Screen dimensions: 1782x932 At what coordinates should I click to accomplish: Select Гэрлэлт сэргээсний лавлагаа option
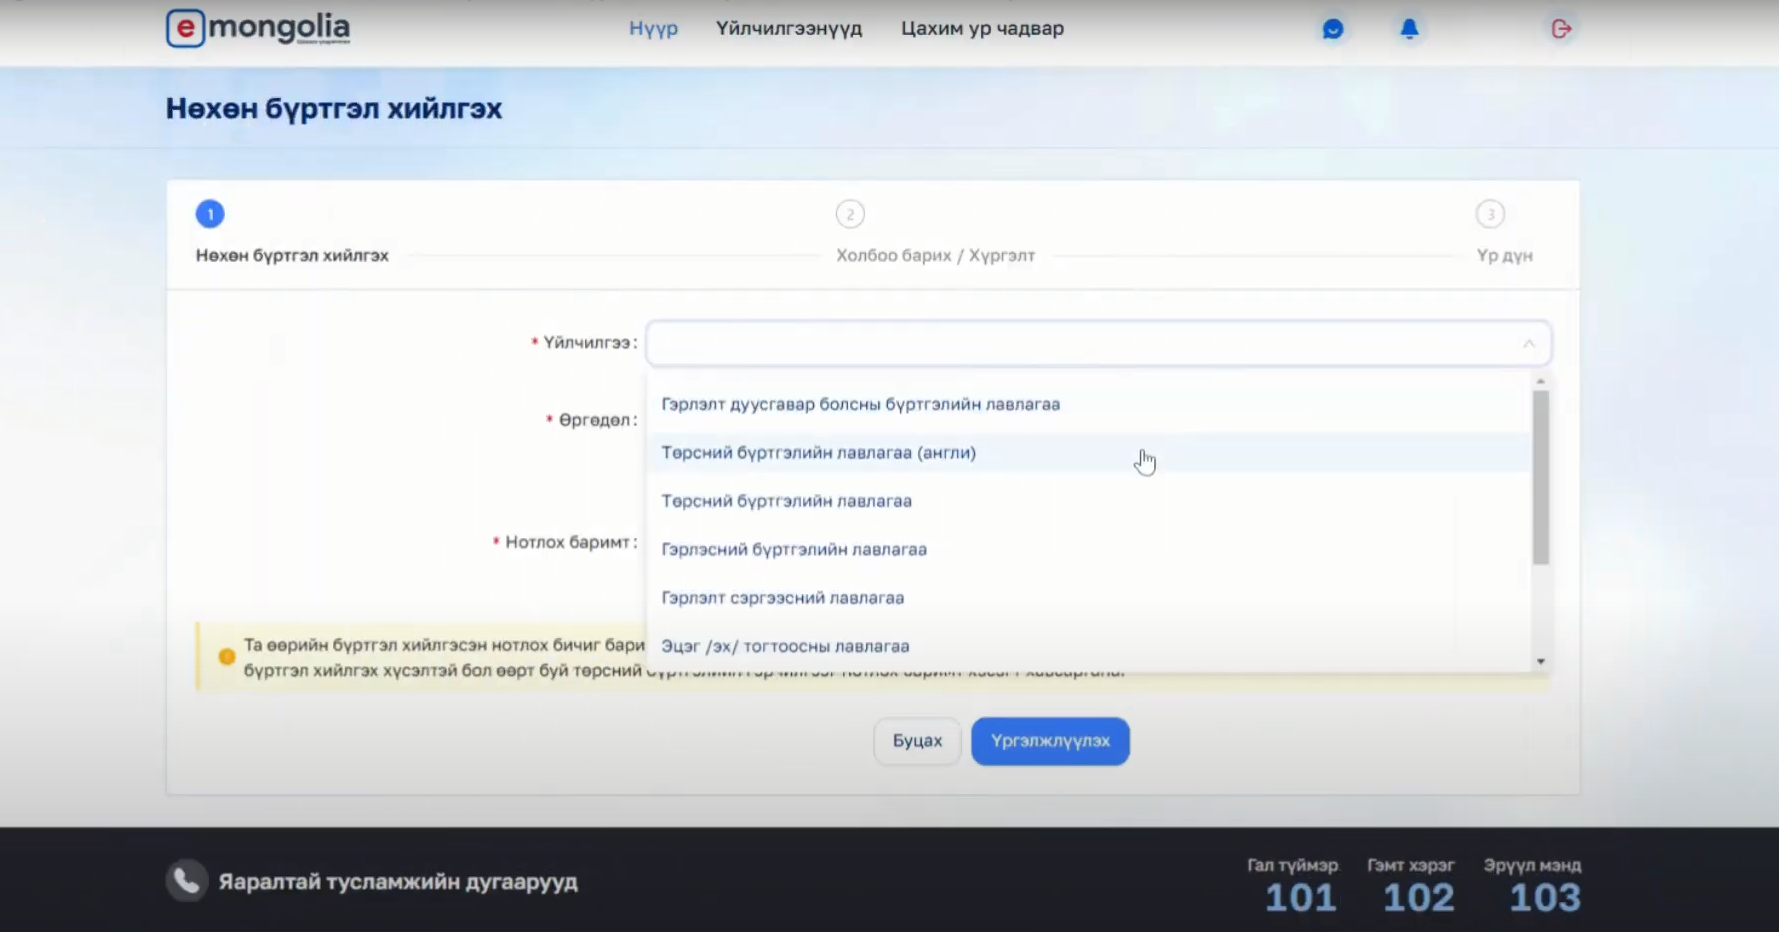coord(1090,598)
